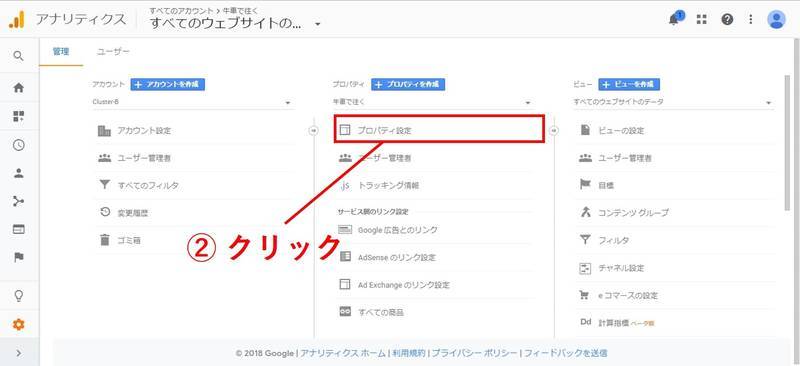Go to Home via the house icon
Screen dimensions: 800x366
[18, 88]
